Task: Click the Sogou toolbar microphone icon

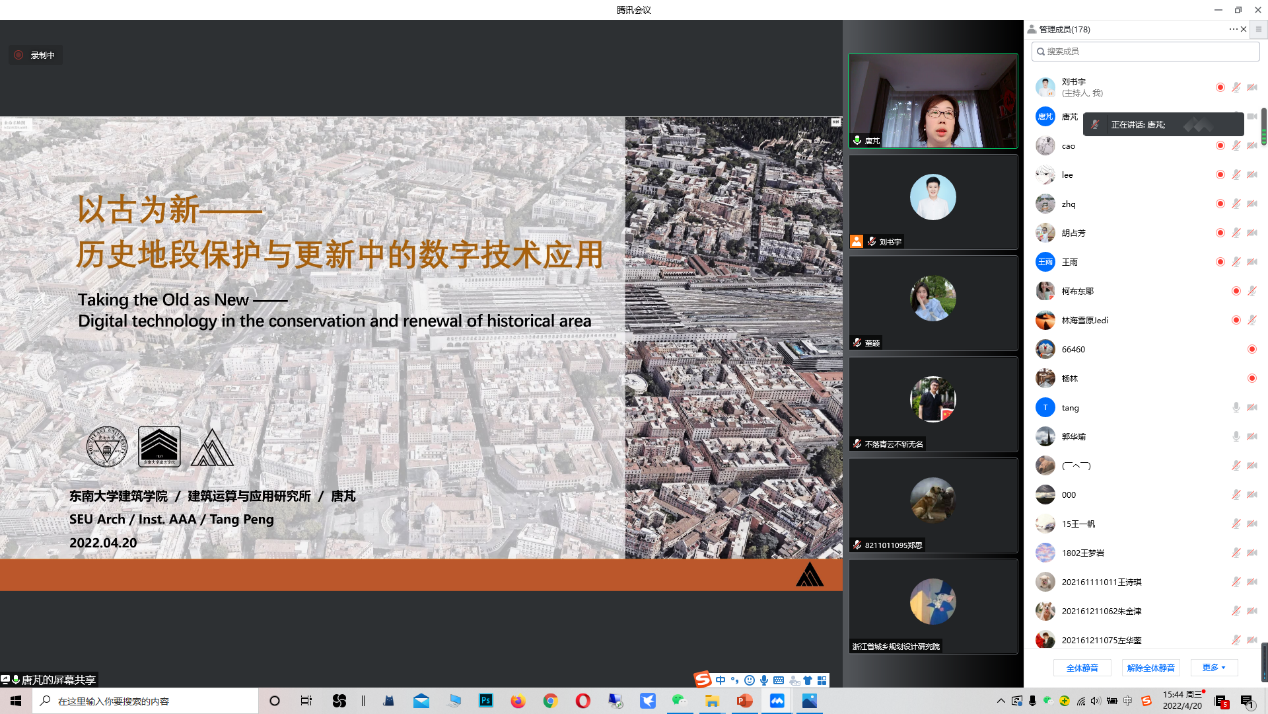Action: (x=764, y=681)
